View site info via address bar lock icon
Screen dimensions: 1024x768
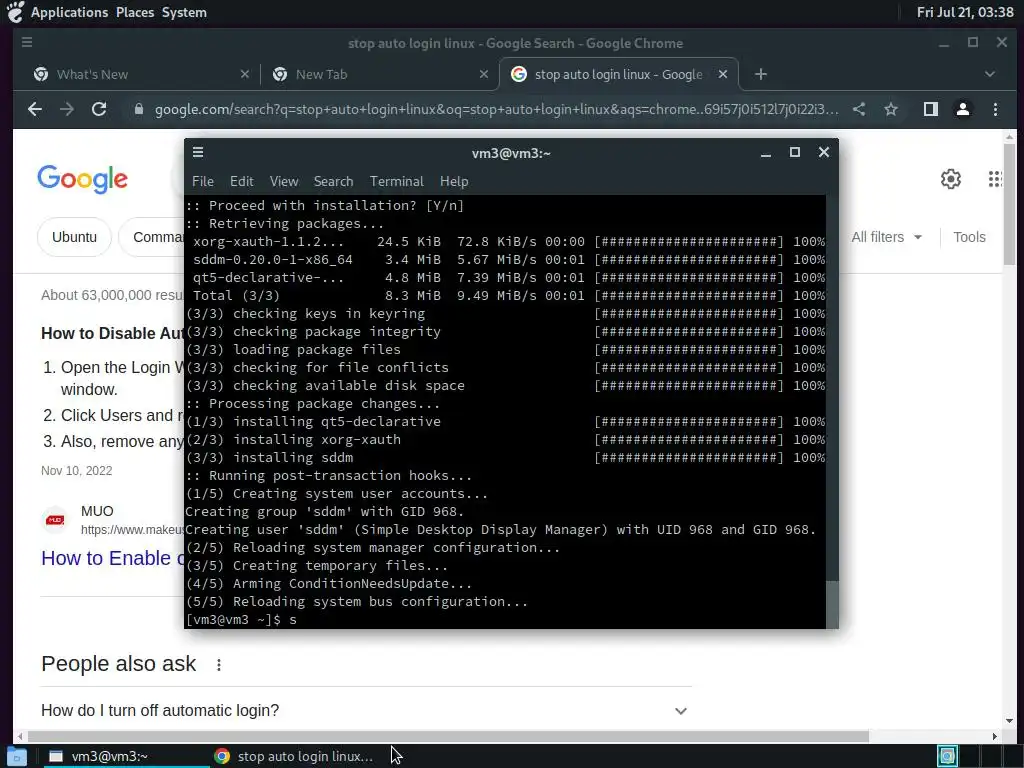pyautogui.click(x=138, y=109)
